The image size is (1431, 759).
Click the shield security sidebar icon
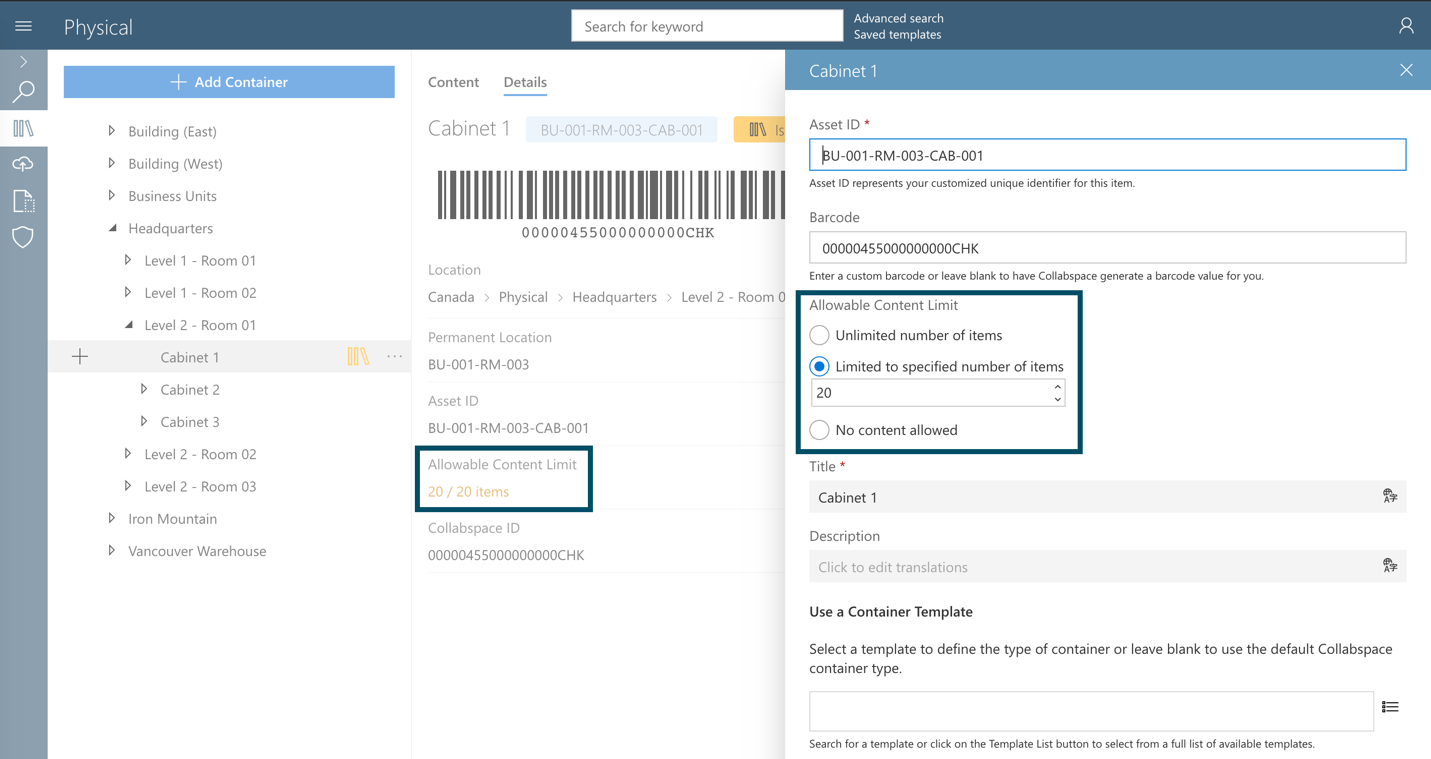[x=23, y=237]
